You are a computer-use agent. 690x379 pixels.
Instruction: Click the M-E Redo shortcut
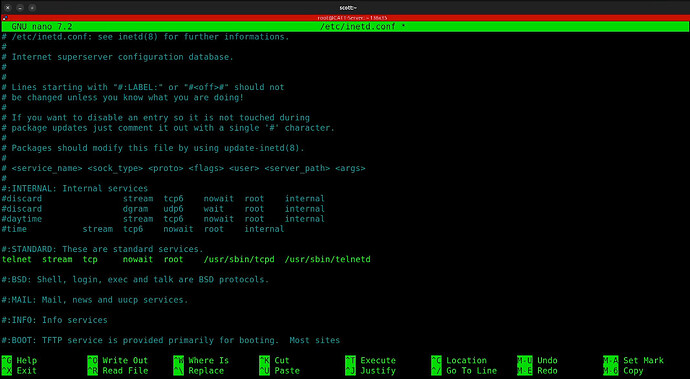[537, 371]
